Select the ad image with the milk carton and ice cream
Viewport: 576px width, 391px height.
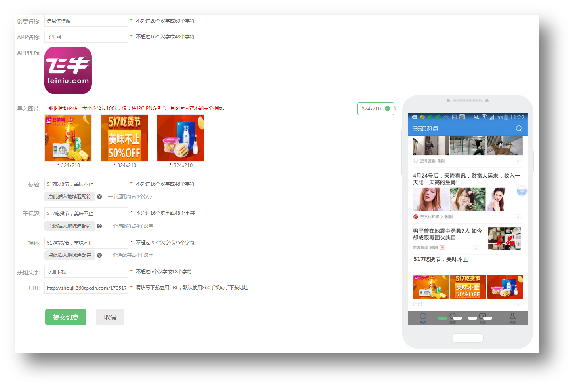(180, 138)
